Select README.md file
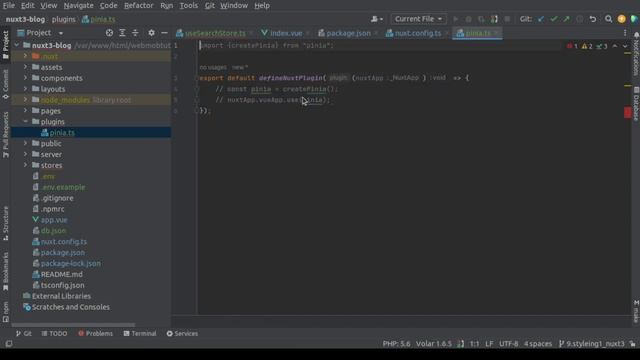The width and height of the screenshot is (640, 360). (61, 274)
